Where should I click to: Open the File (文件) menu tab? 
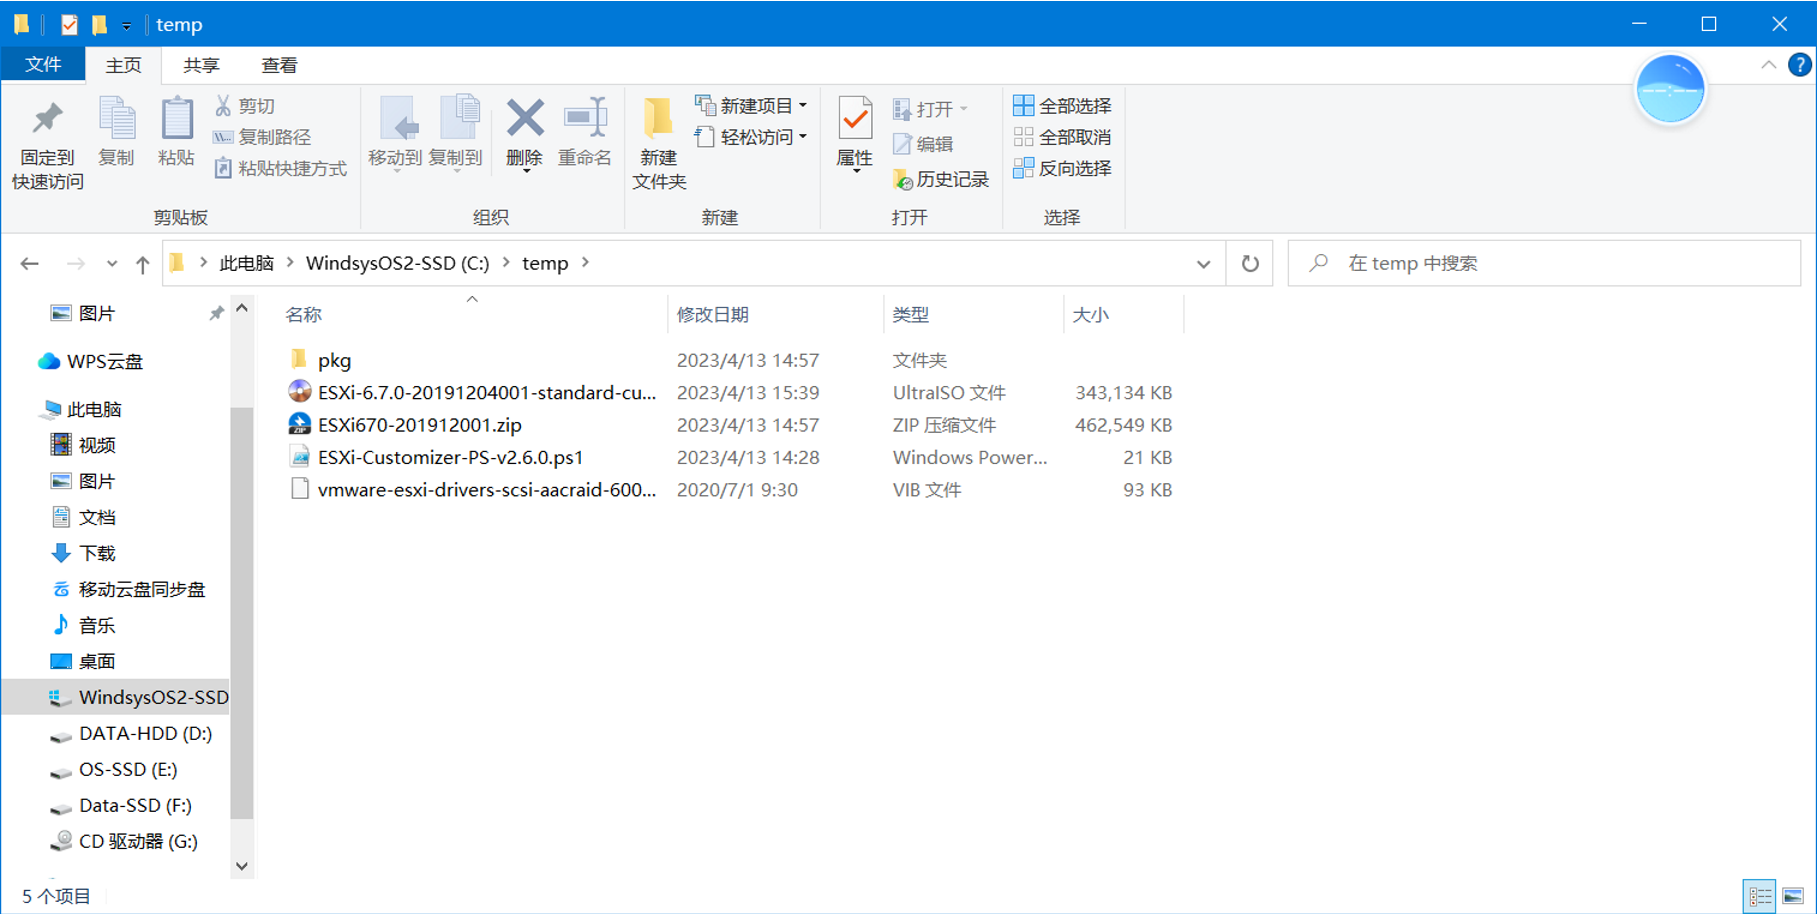point(43,65)
